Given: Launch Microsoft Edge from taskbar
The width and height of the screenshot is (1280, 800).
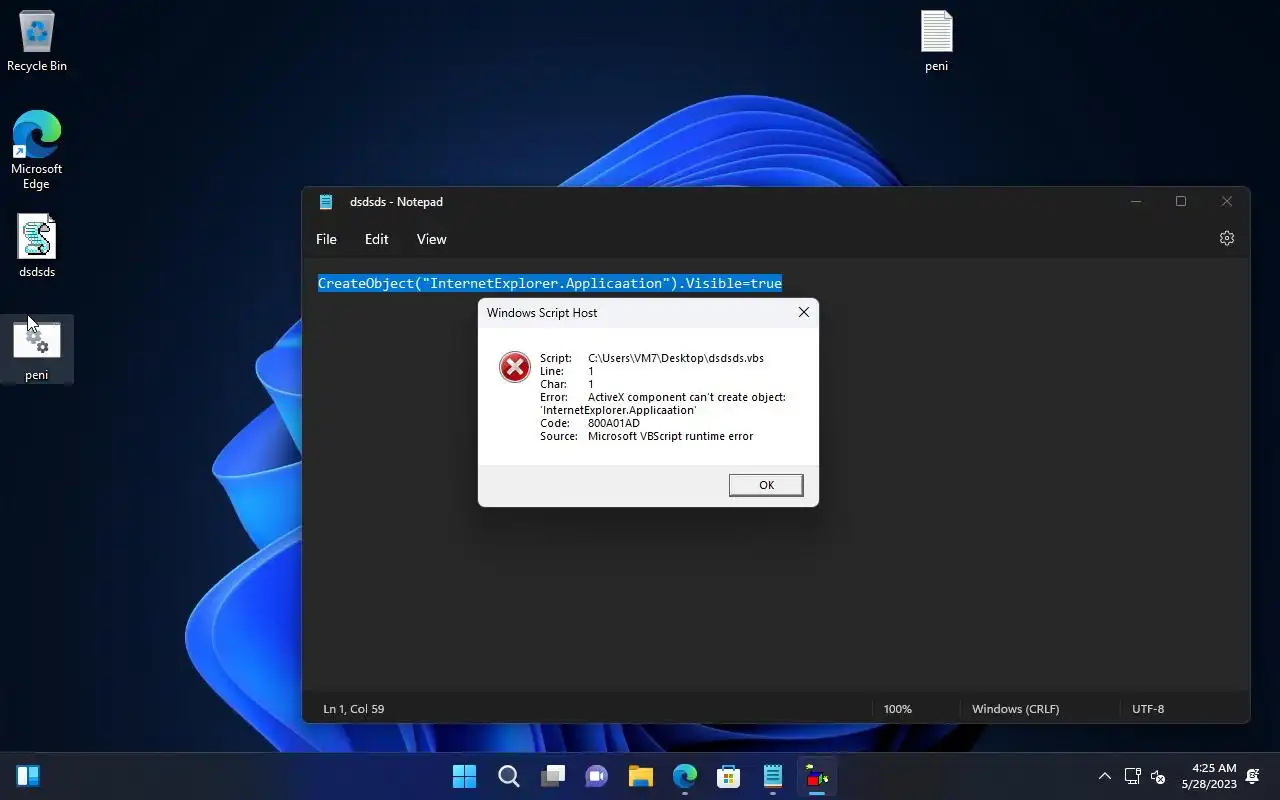Looking at the screenshot, I should [685, 776].
